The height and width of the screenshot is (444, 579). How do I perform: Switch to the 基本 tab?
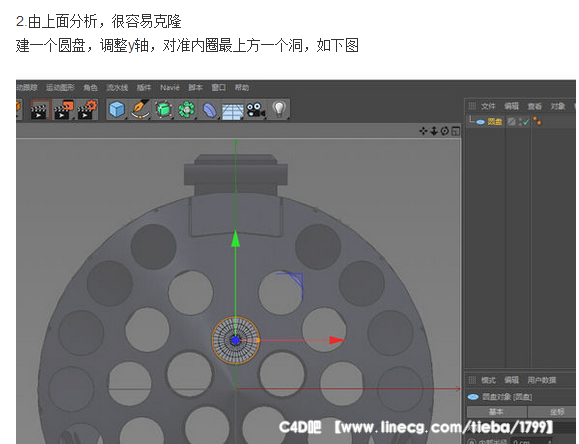[x=496, y=411]
